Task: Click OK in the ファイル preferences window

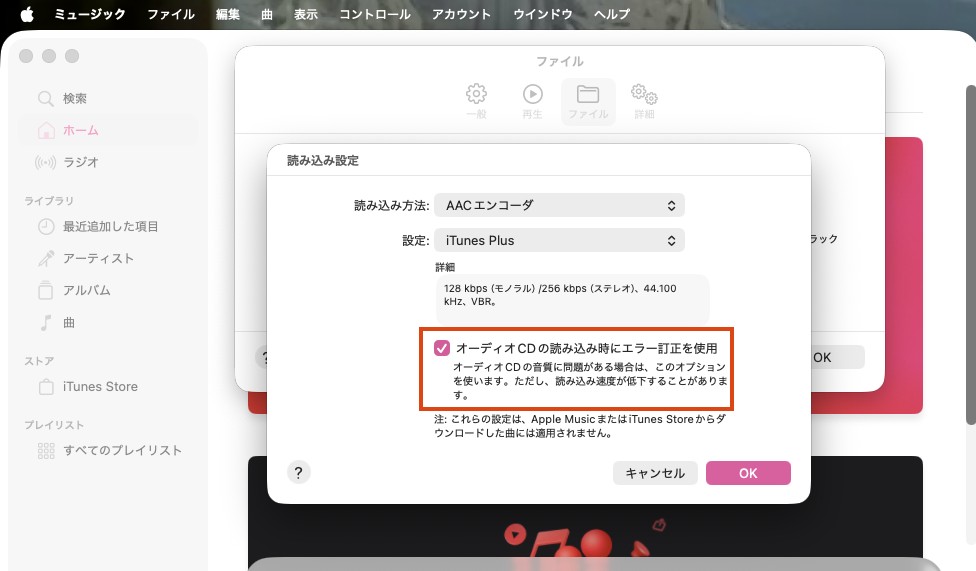Action: pos(837,357)
